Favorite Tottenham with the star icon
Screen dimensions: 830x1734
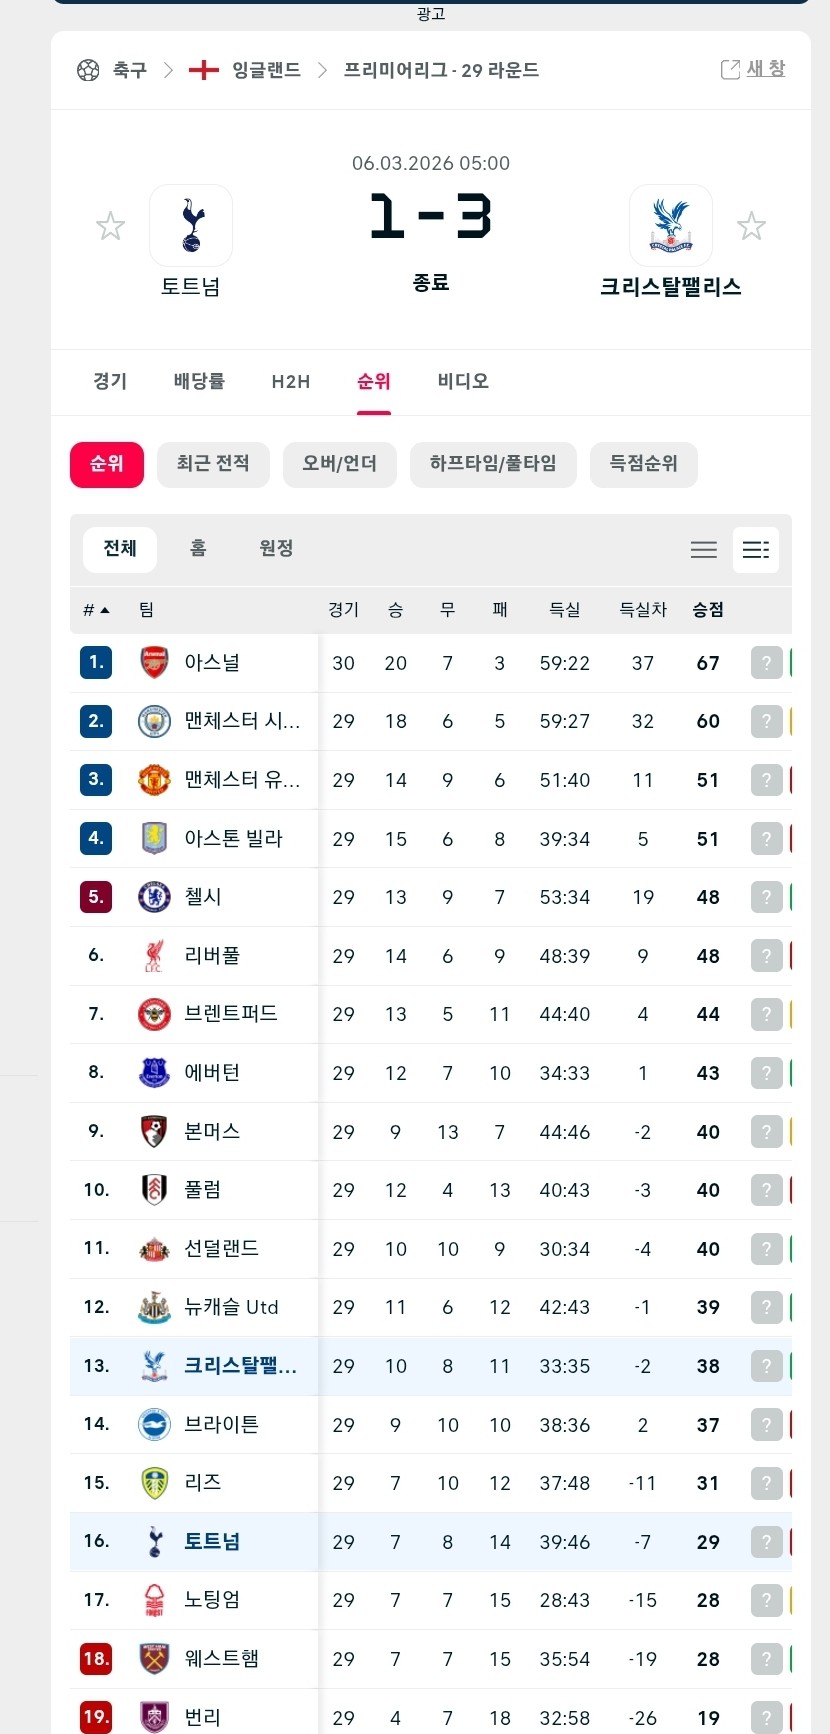tap(110, 226)
